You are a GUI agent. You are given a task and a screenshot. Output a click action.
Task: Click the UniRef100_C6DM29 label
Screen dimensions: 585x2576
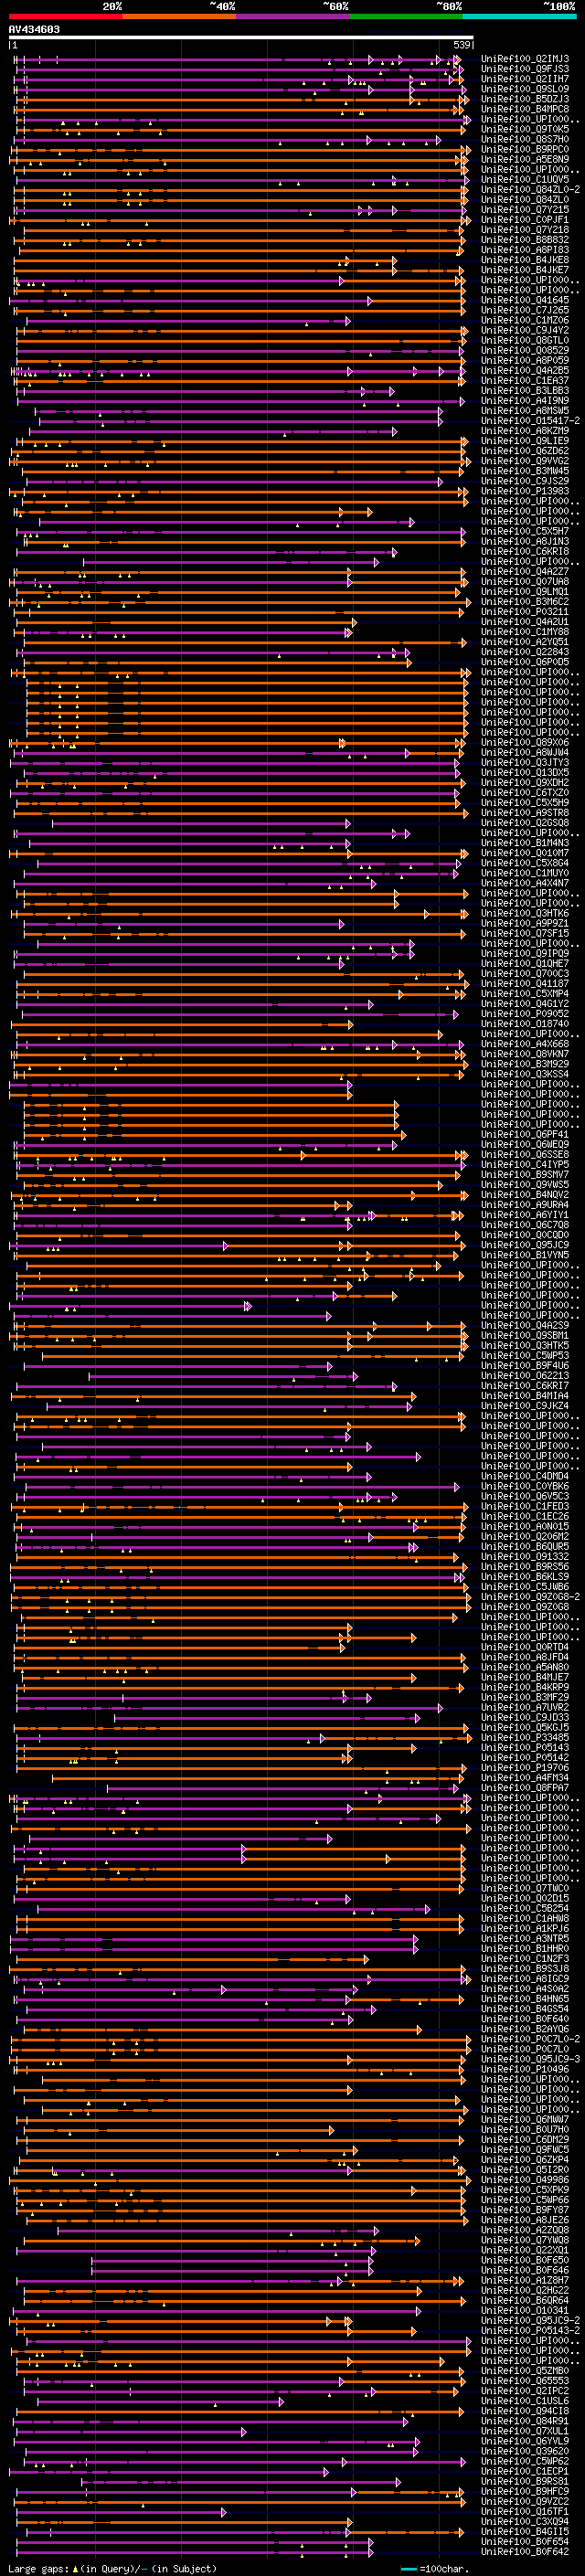pyautogui.click(x=525, y=2139)
